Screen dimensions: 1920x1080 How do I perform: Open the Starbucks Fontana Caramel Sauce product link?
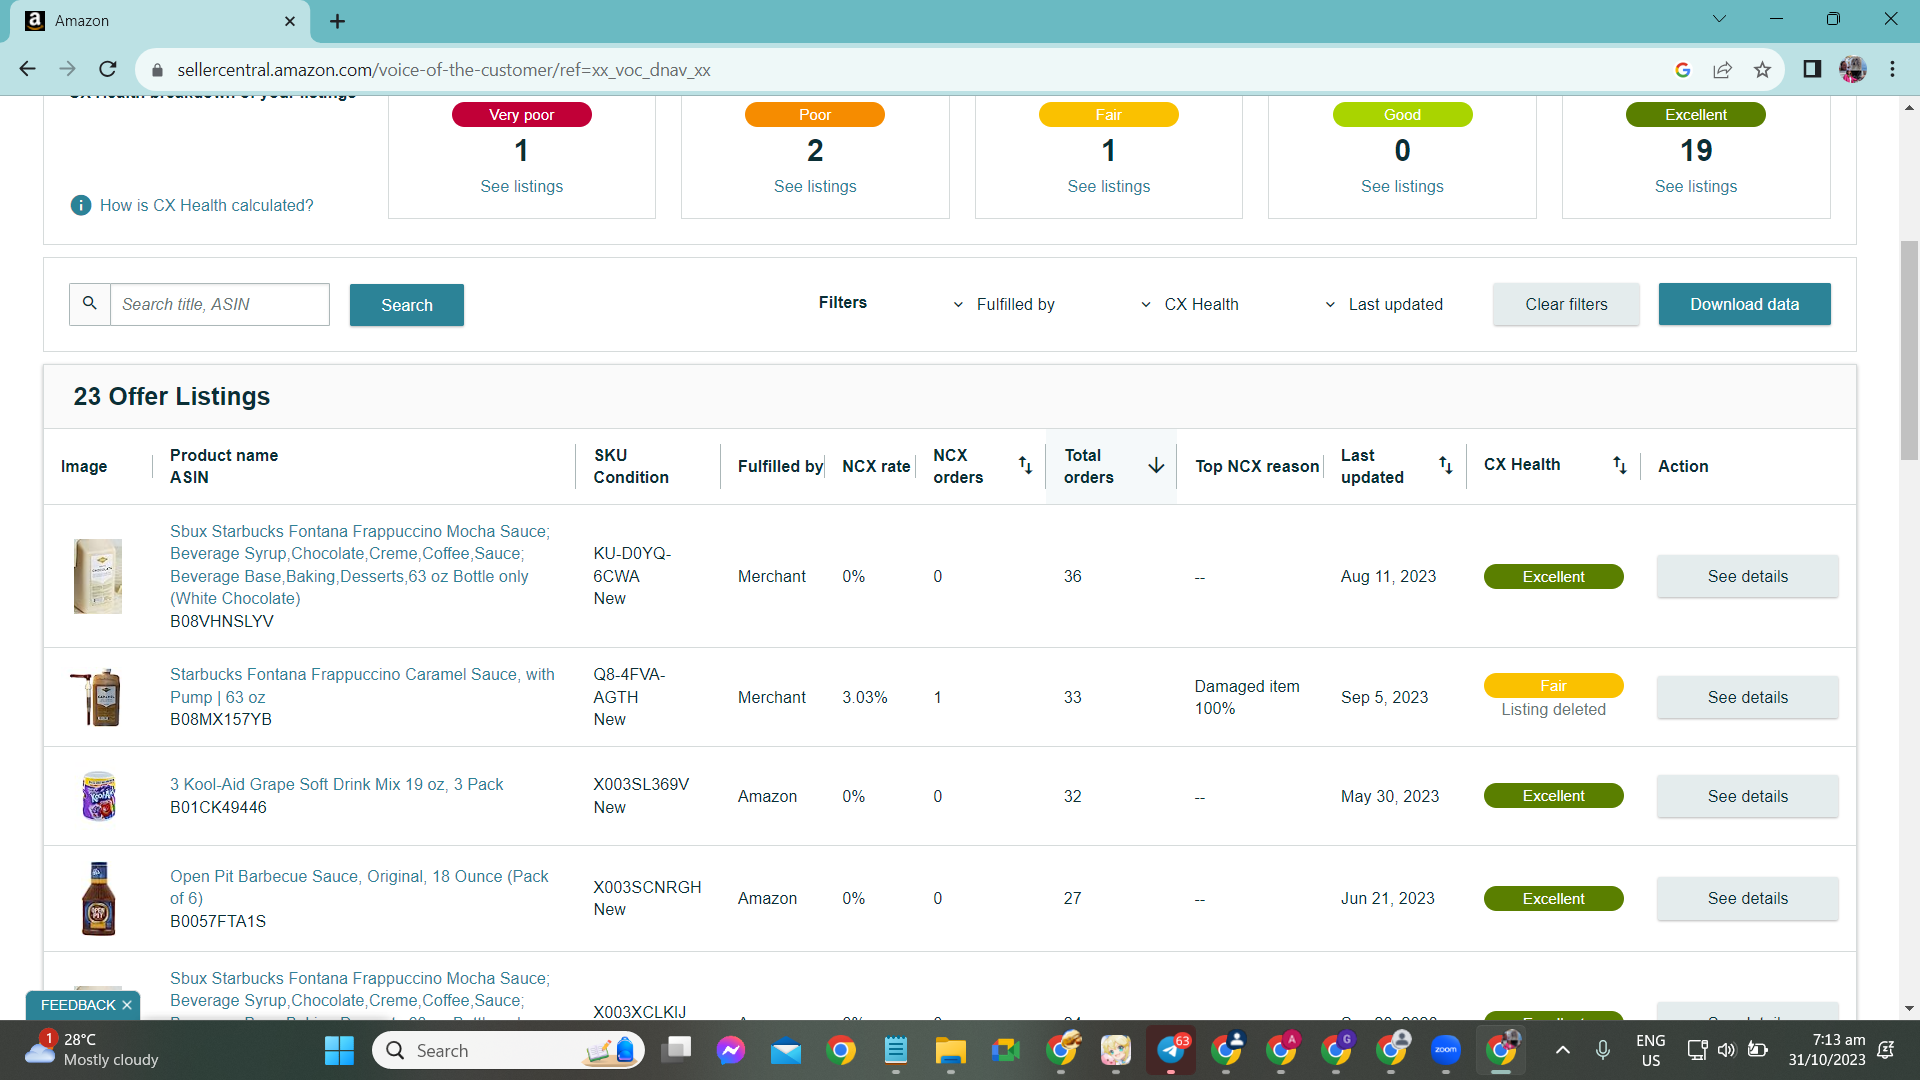[x=362, y=686]
